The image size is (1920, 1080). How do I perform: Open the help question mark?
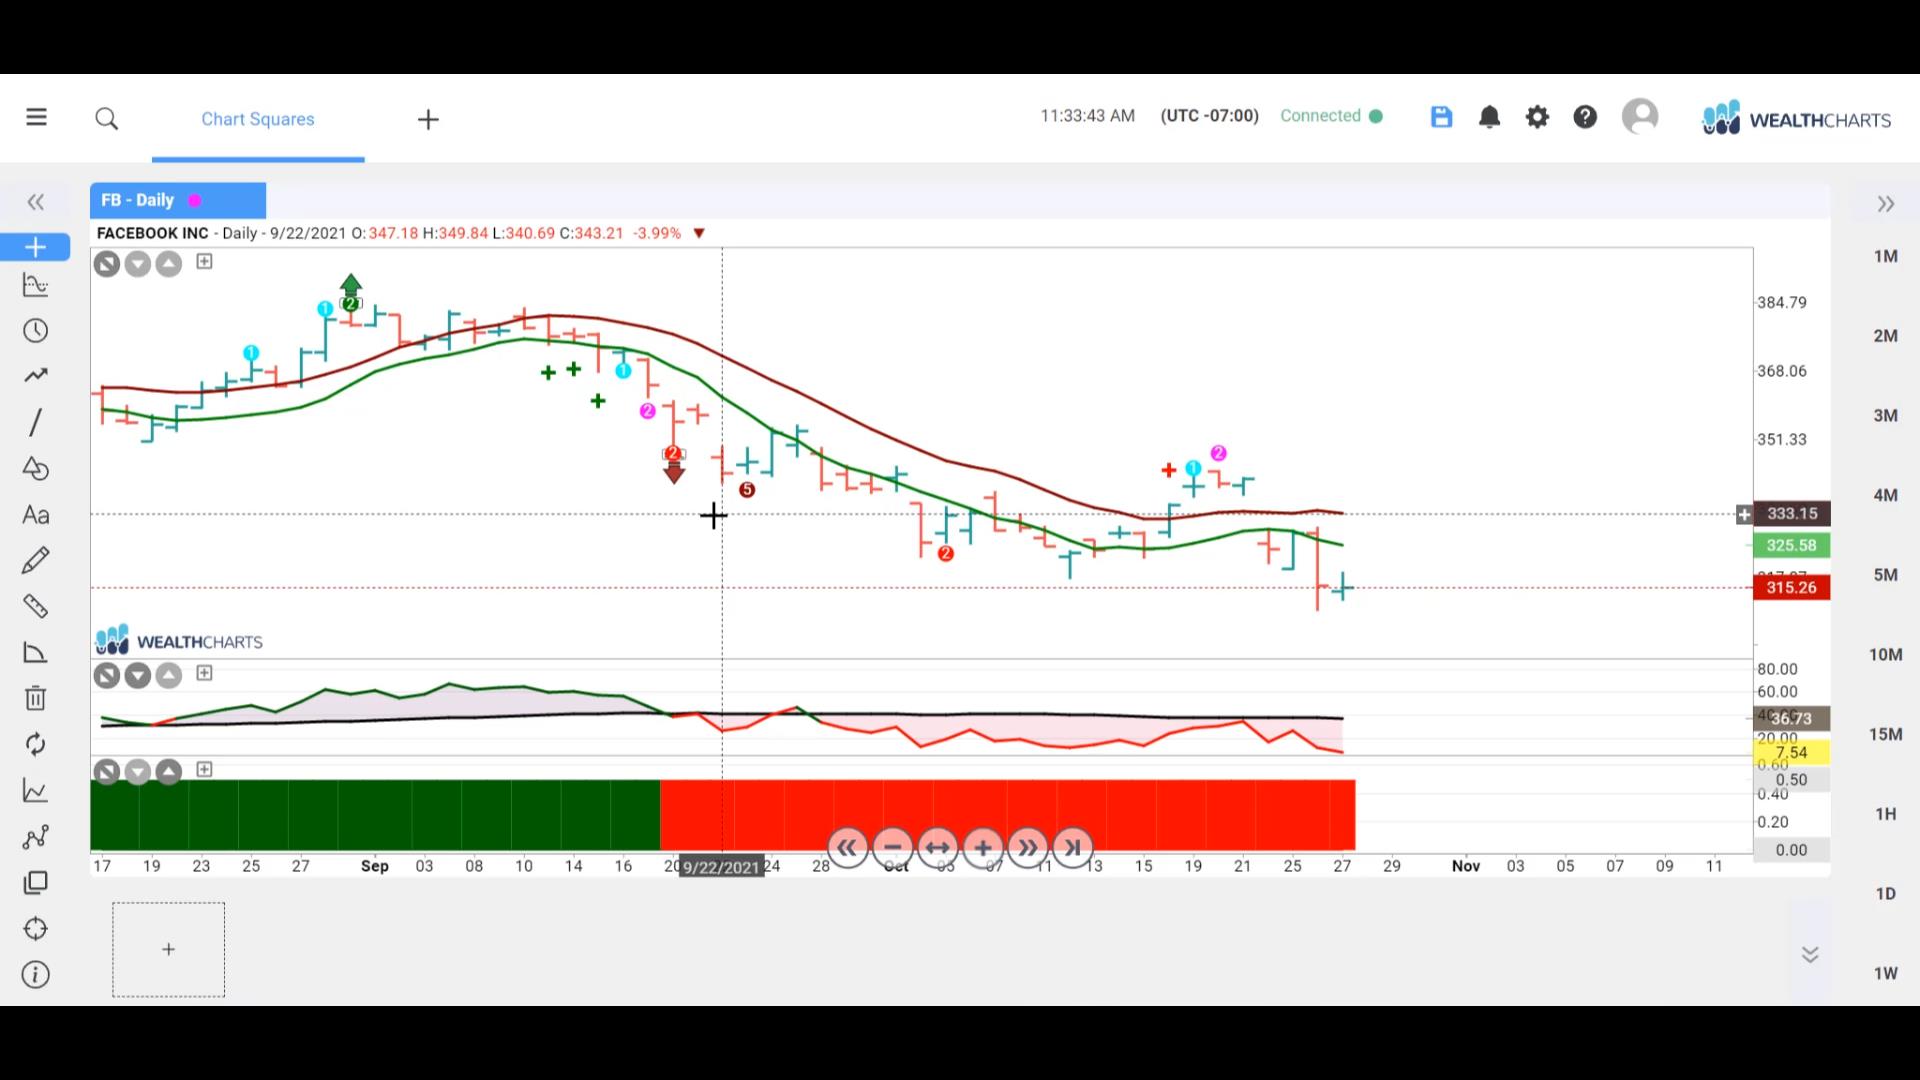pyautogui.click(x=1585, y=117)
